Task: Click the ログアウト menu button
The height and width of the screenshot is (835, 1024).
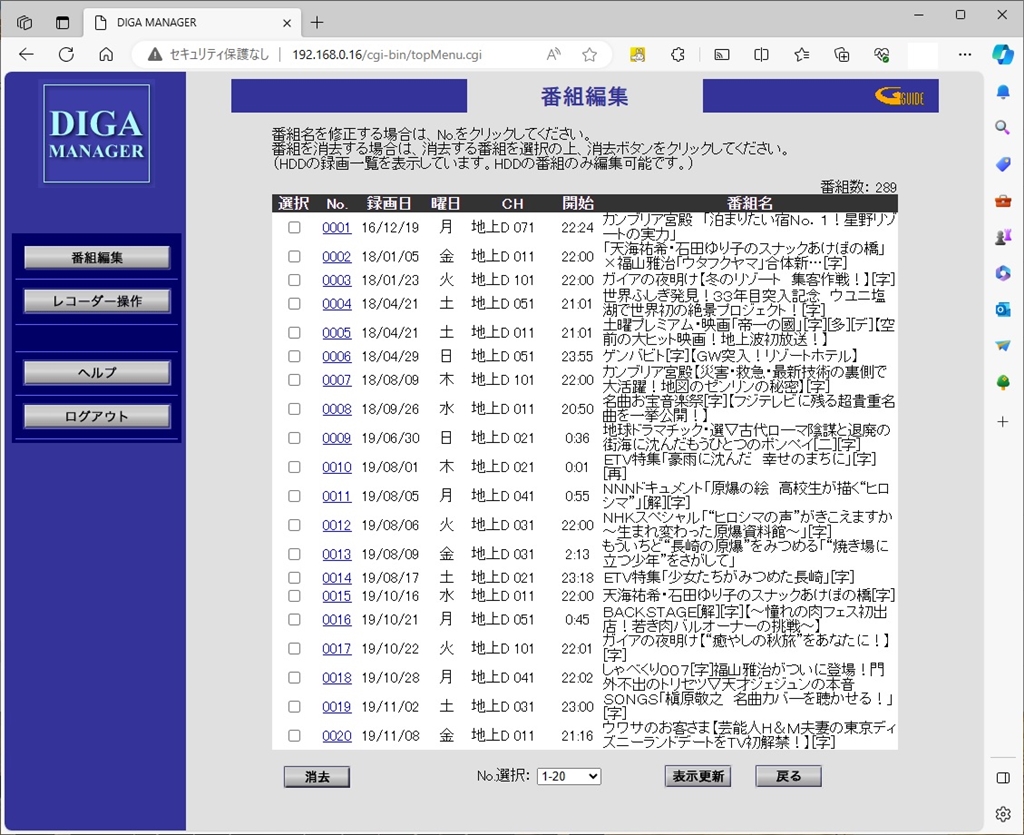Action: coord(97,417)
